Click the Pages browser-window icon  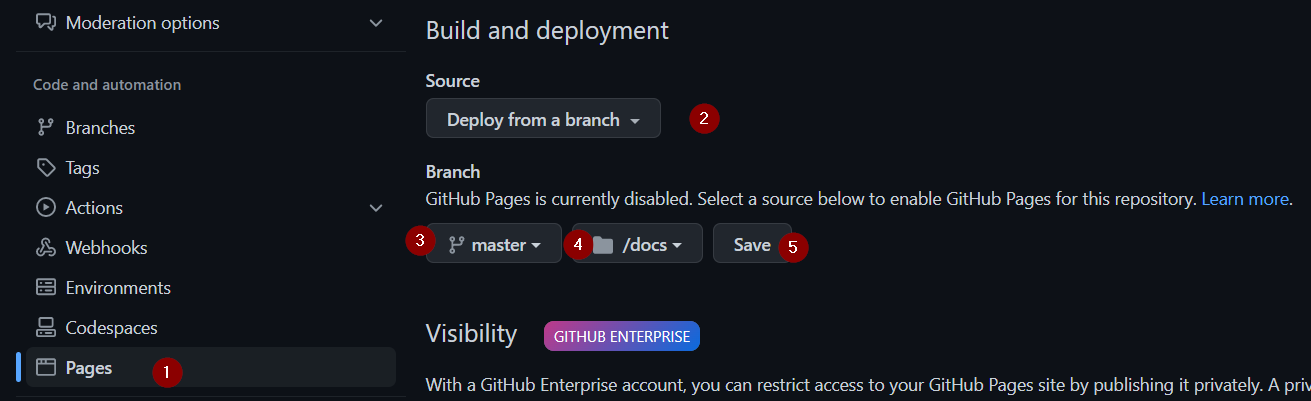pos(45,367)
